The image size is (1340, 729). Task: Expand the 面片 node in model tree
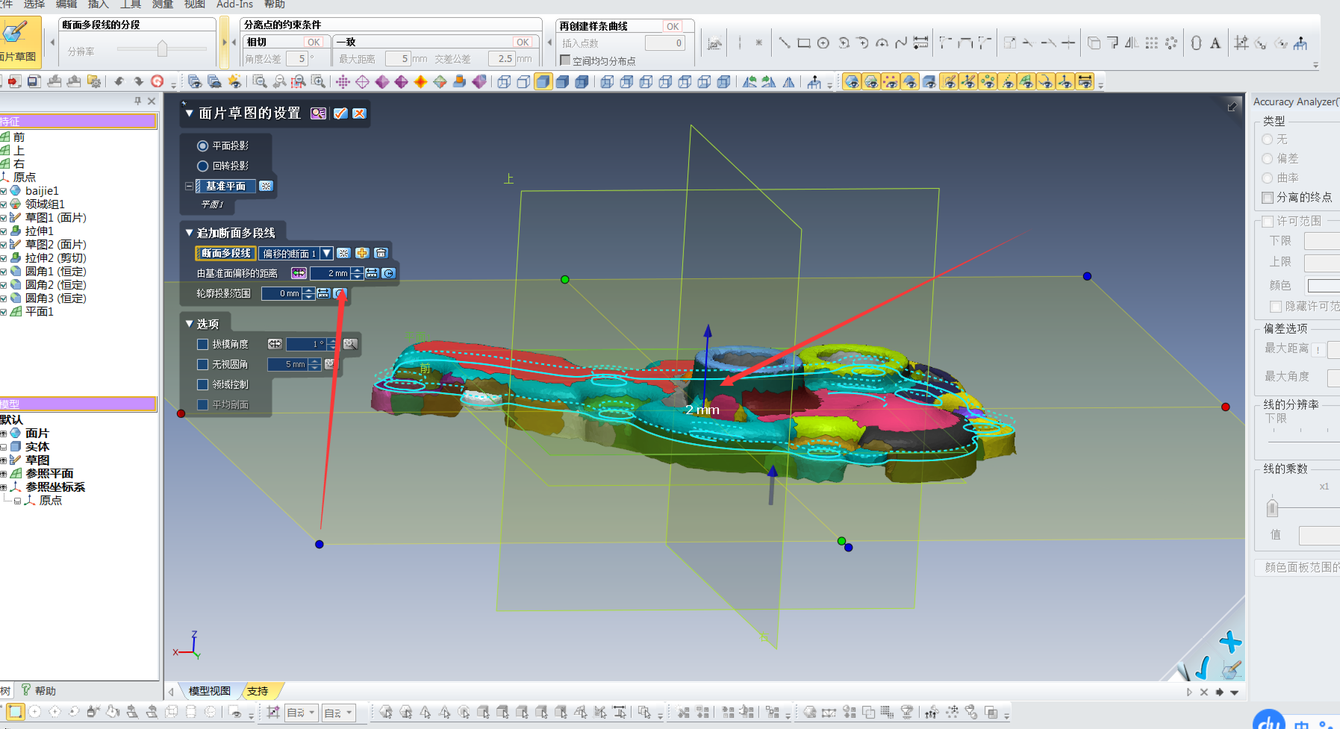[3, 433]
